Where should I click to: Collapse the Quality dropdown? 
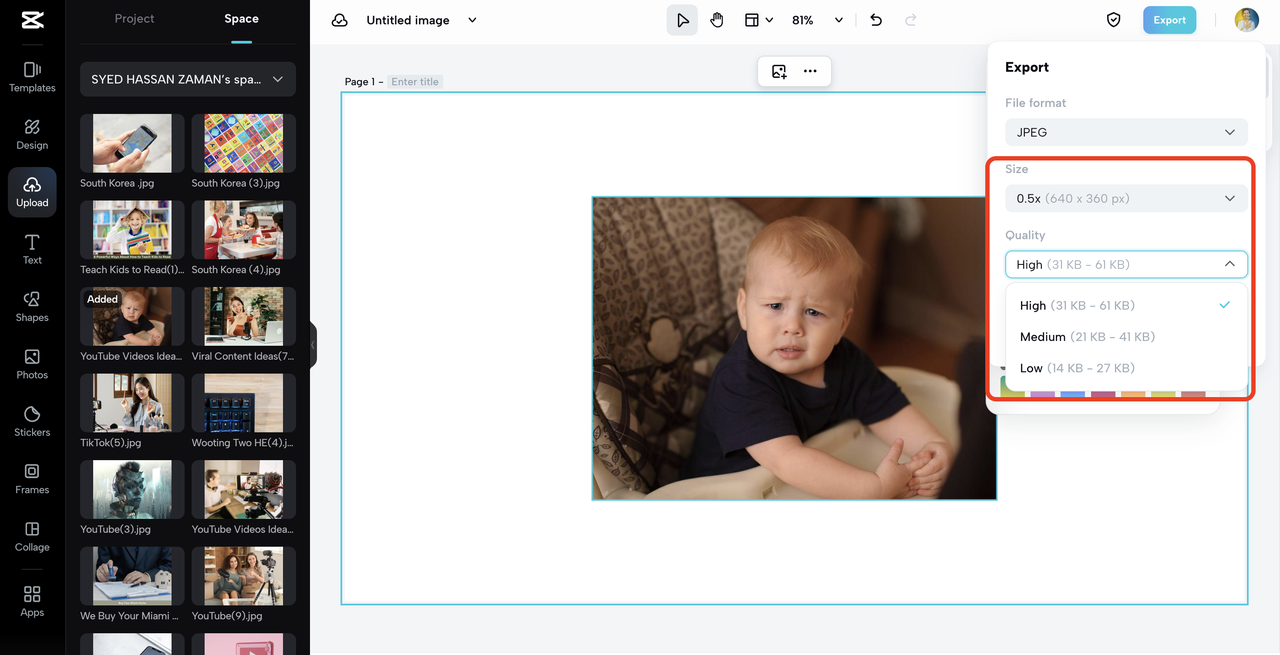(1126, 264)
